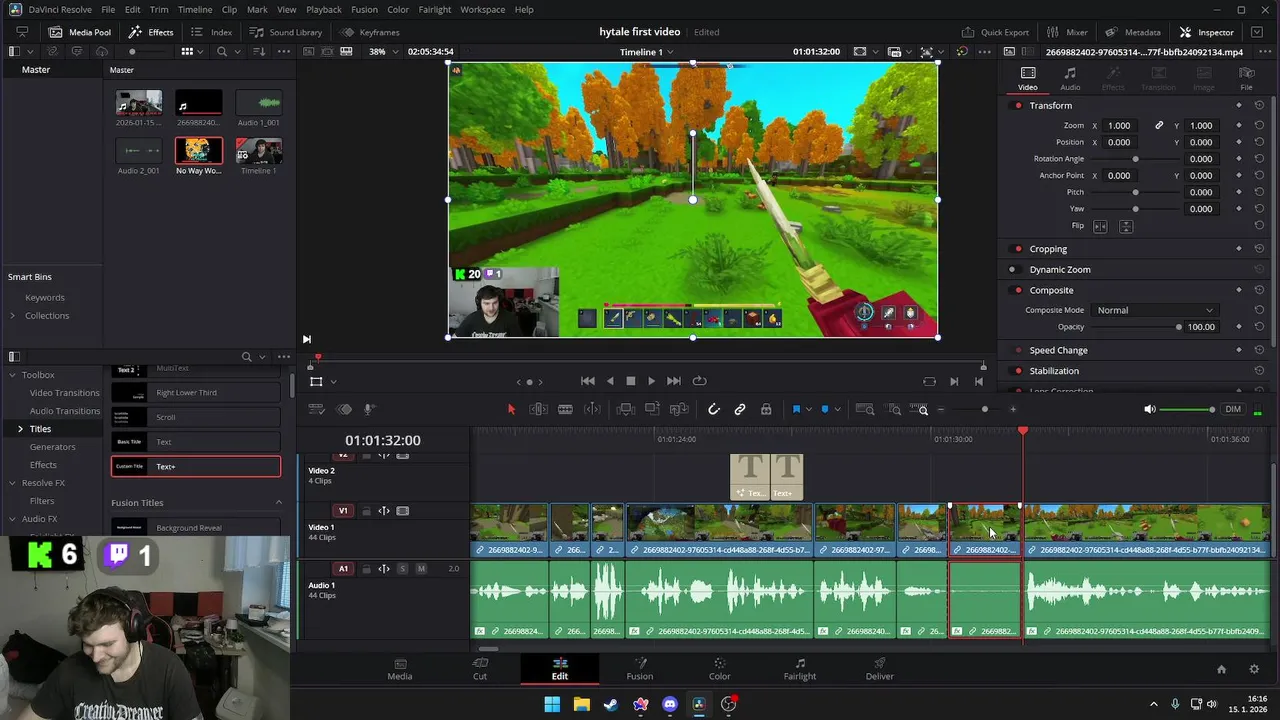Click the DIM audio button
The width and height of the screenshot is (1280, 720).
click(x=1233, y=409)
